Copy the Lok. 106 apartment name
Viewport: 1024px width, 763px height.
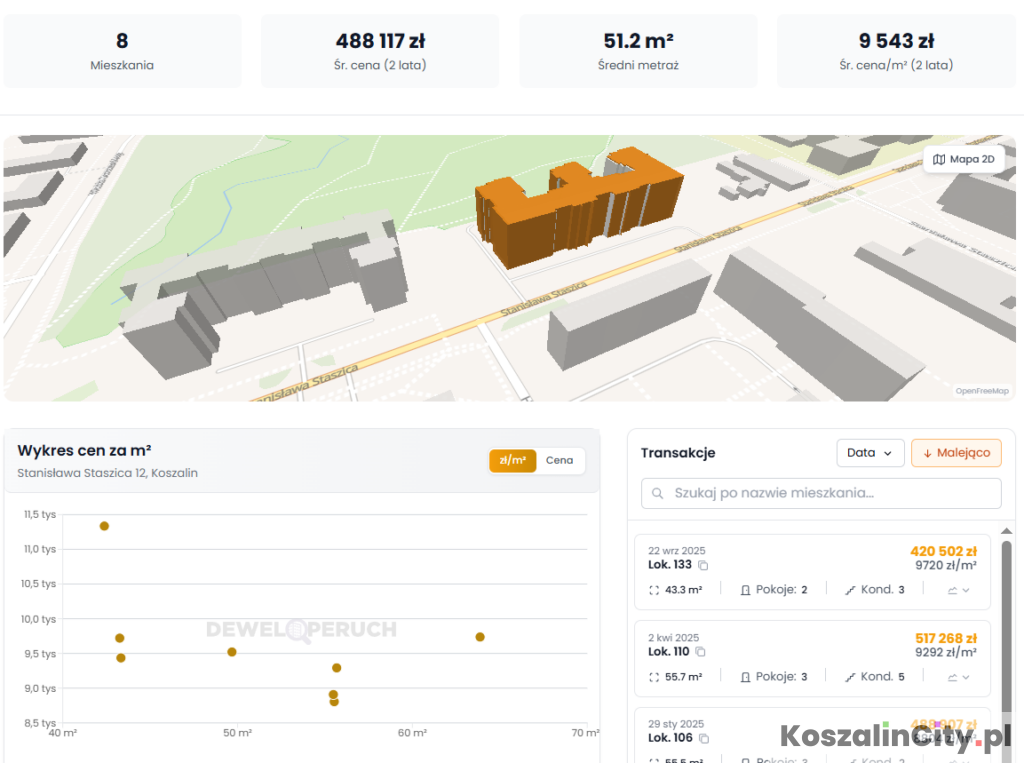click(x=703, y=739)
